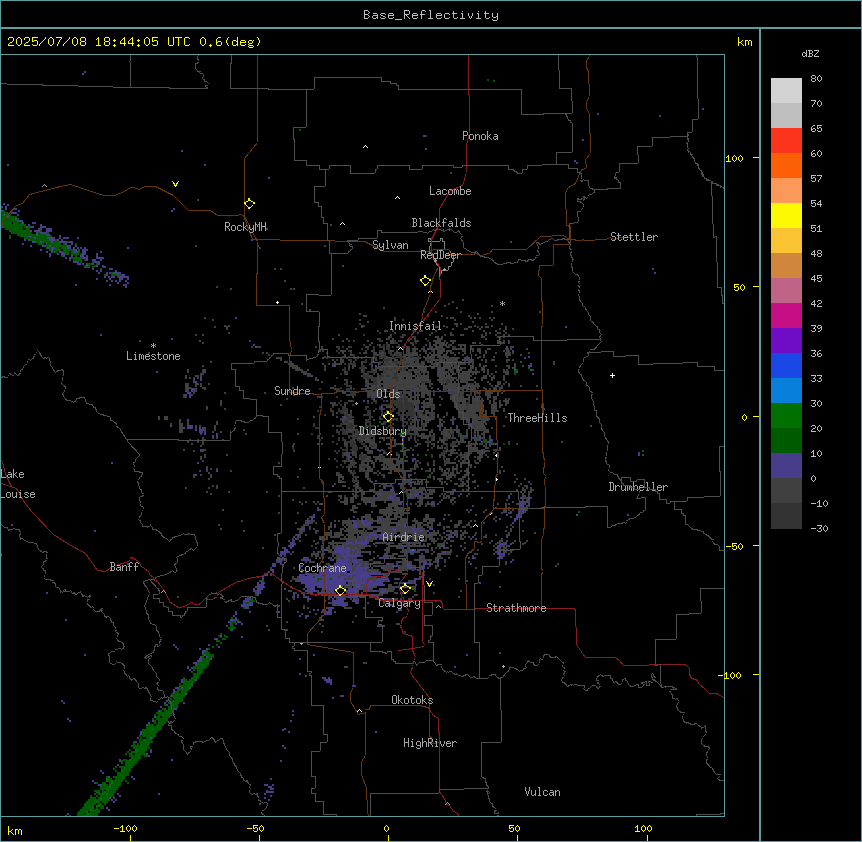Pick the bright green 20-30 dBZ swatch

[786, 416]
